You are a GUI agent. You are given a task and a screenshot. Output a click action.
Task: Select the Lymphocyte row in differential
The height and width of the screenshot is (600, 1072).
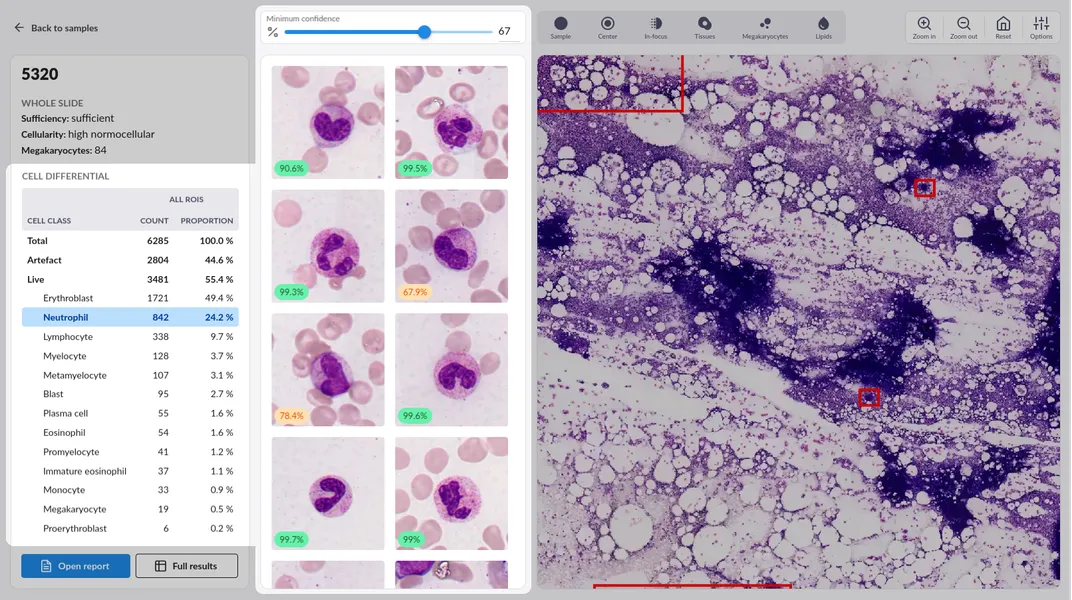coord(130,337)
